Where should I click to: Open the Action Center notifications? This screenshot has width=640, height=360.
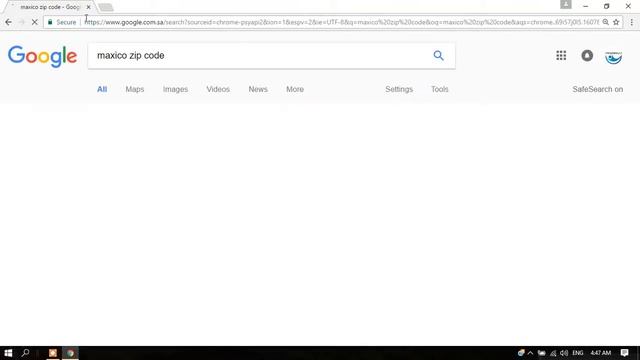click(x=624, y=353)
